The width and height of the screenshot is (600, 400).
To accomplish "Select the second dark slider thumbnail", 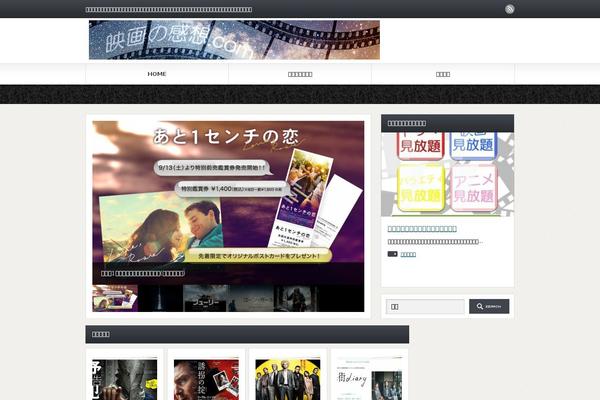I will 160,298.
